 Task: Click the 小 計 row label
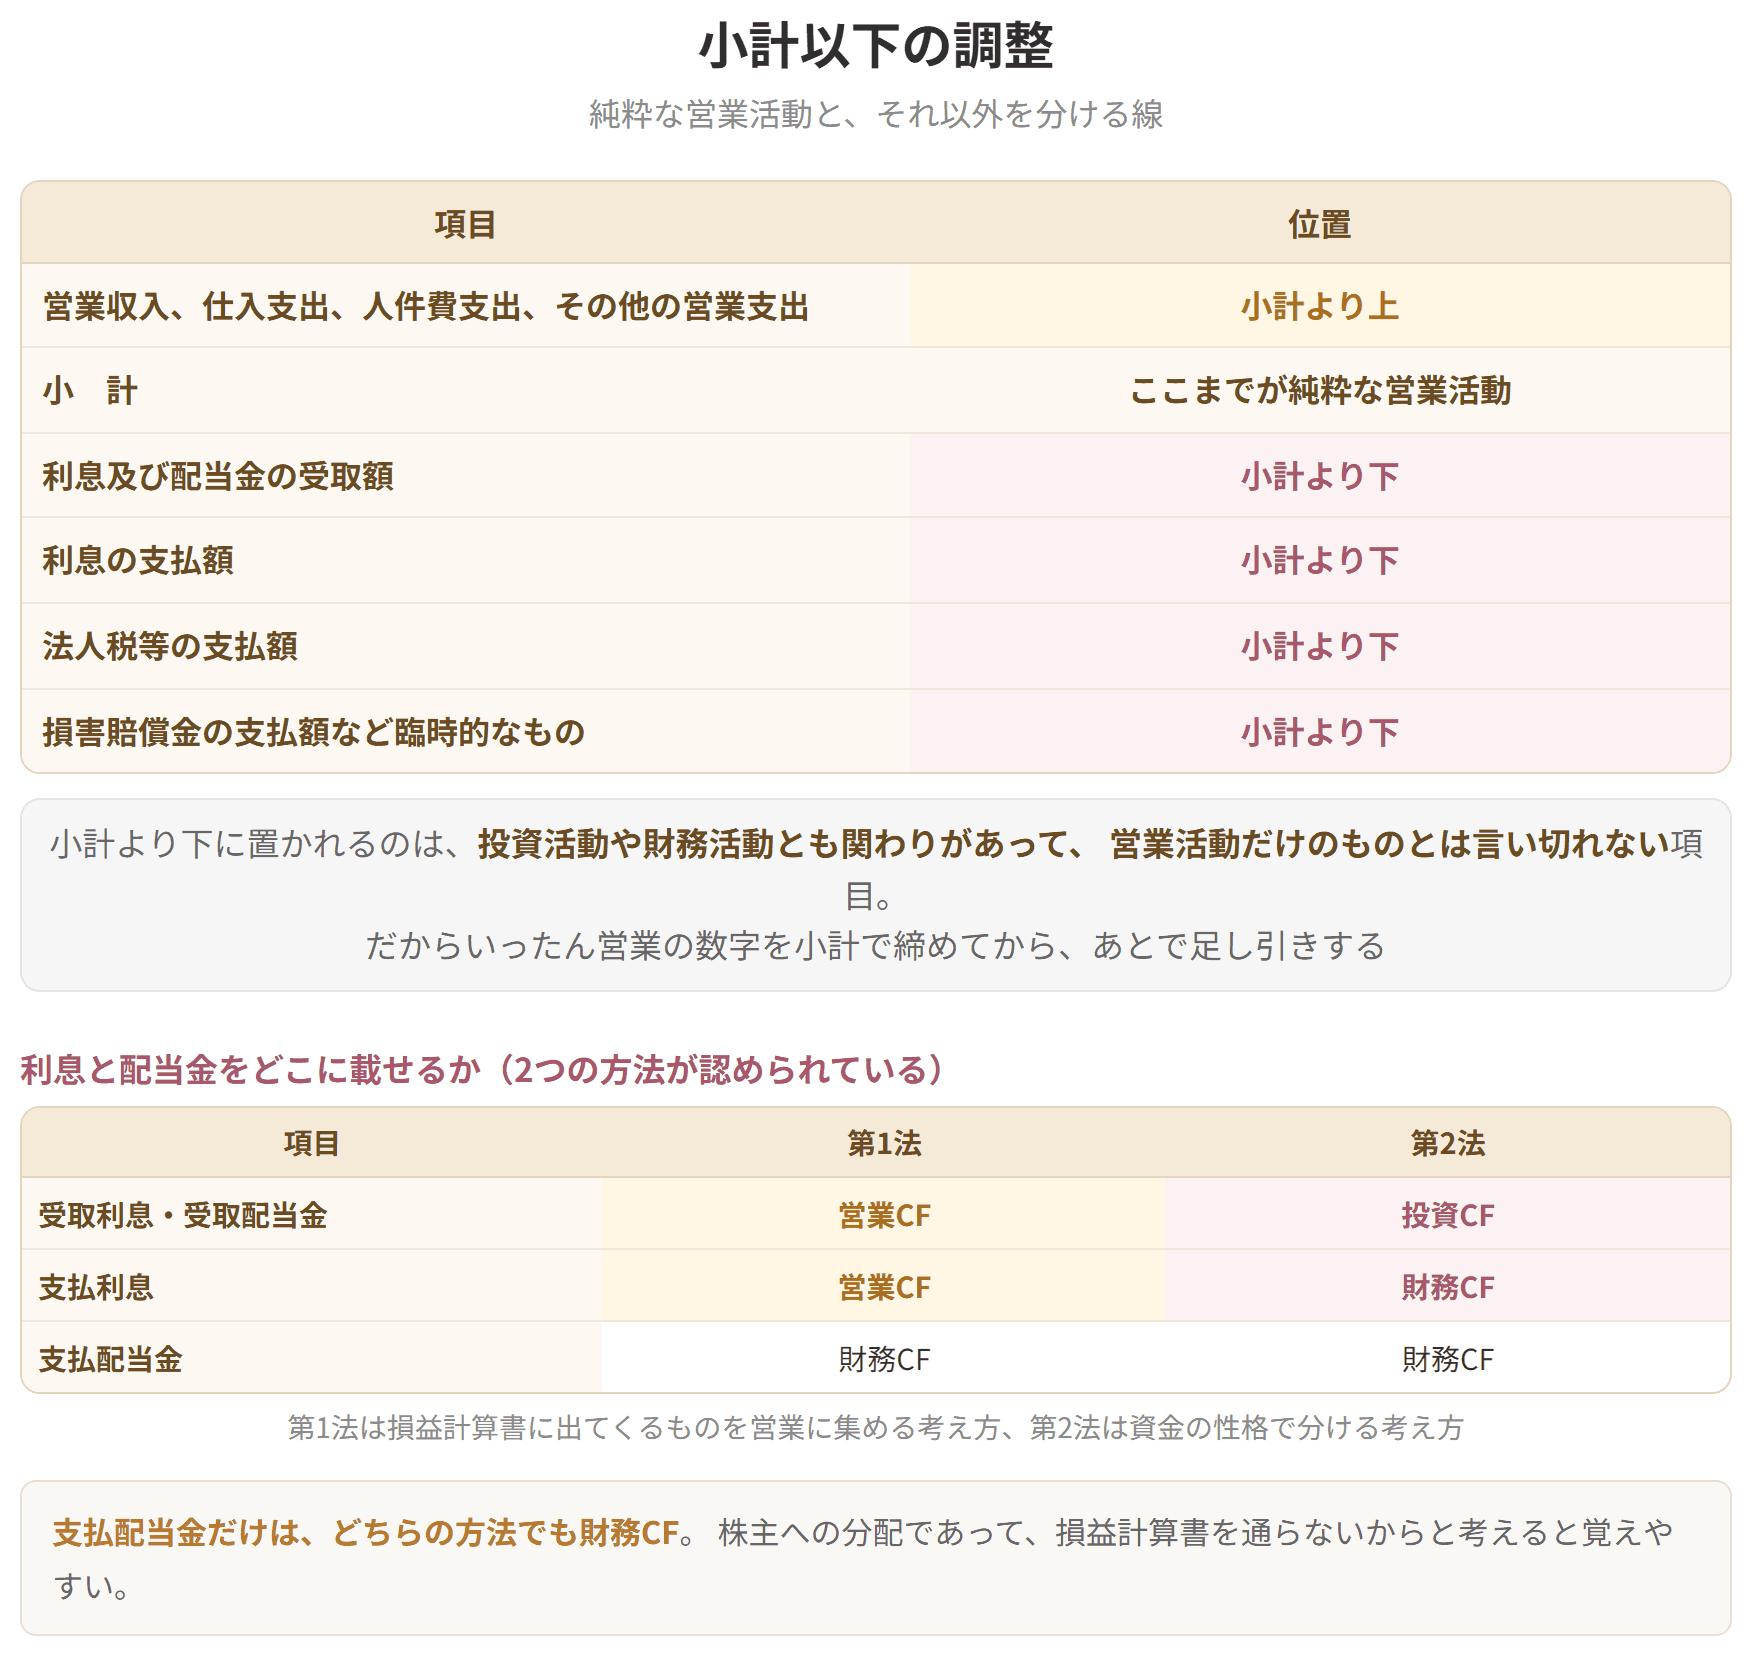pyautogui.click(x=90, y=390)
